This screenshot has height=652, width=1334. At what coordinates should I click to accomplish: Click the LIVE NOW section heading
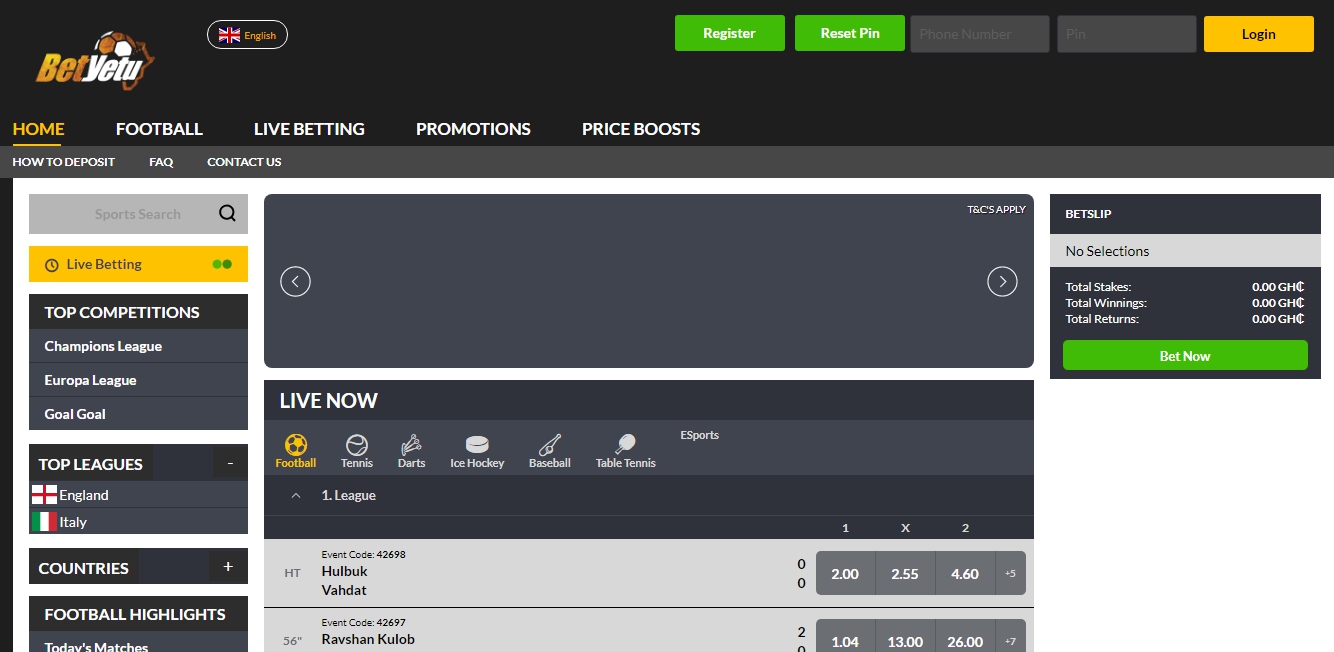pos(328,400)
